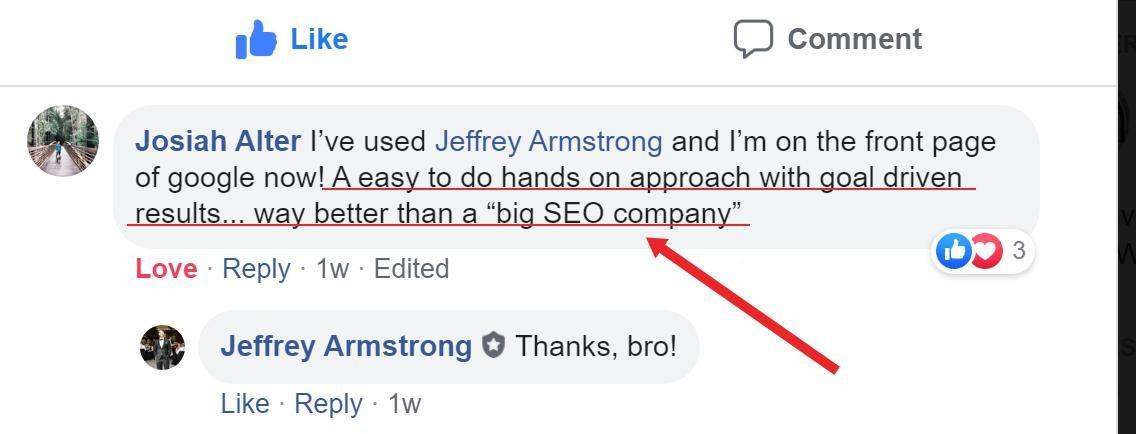The height and width of the screenshot is (434, 1136).
Task: Like Jeffrey Armstrong's "Thanks, bro!" reply
Action: [245, 404]
